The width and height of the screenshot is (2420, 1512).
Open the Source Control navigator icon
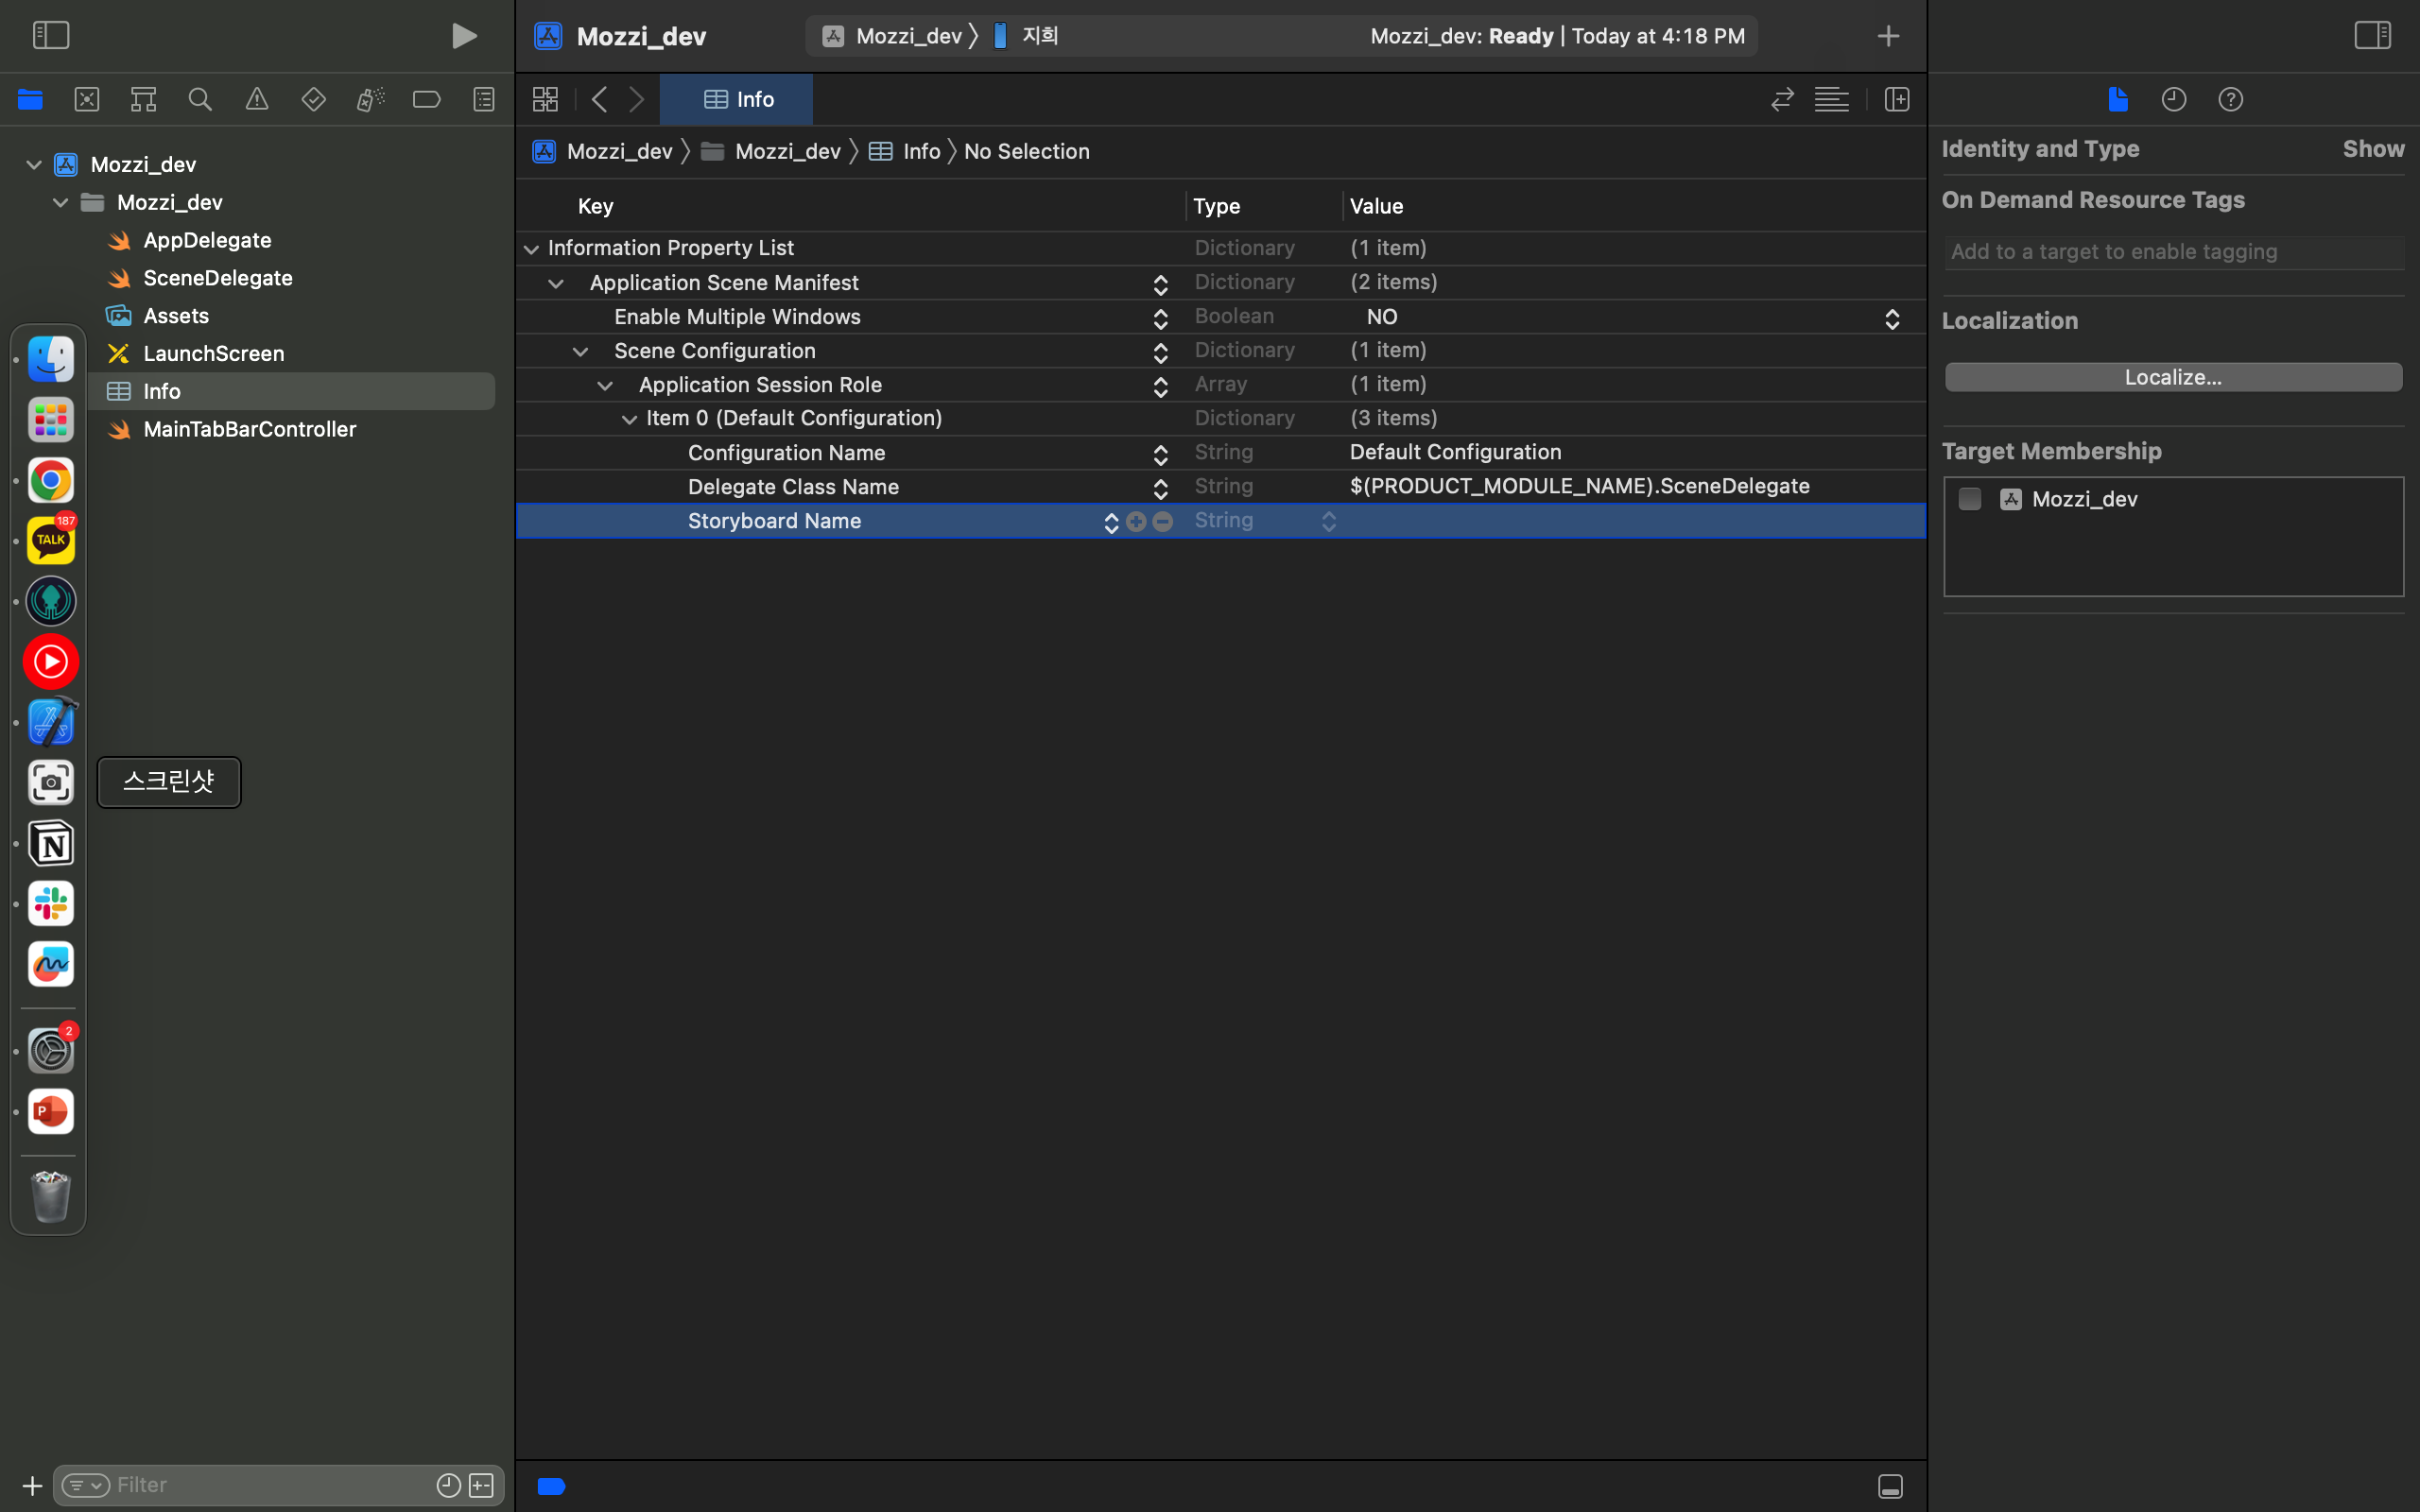[87, 99]
